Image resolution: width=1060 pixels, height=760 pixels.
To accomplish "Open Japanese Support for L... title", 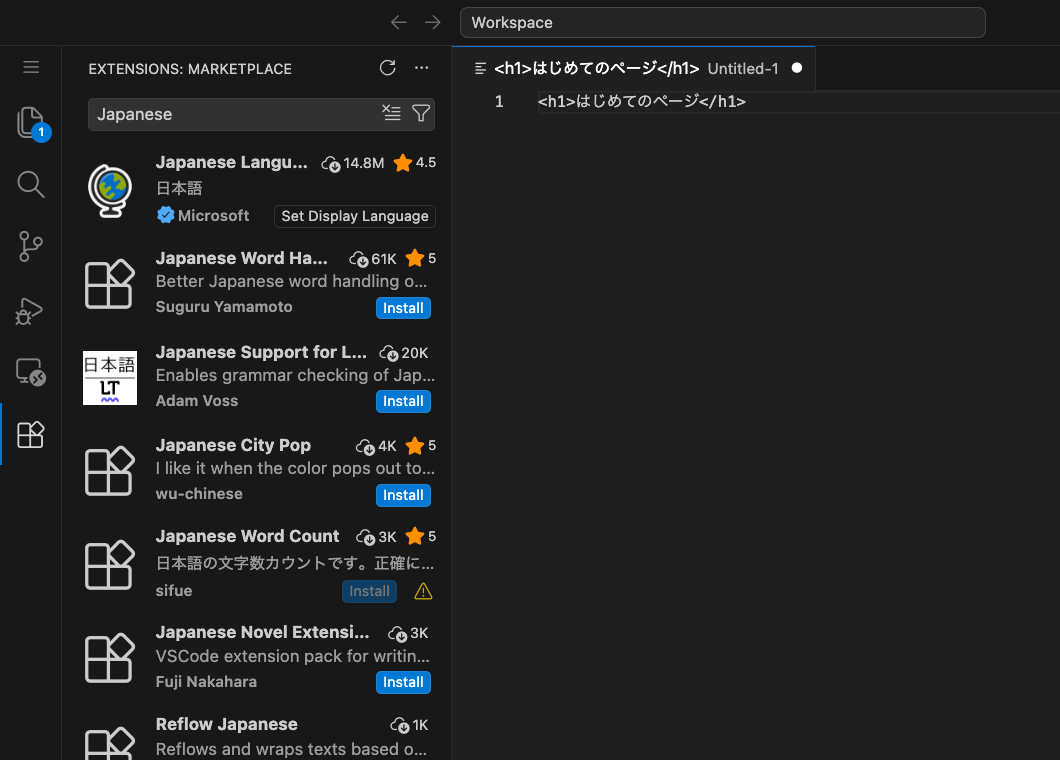I will (x=261, y=352).
